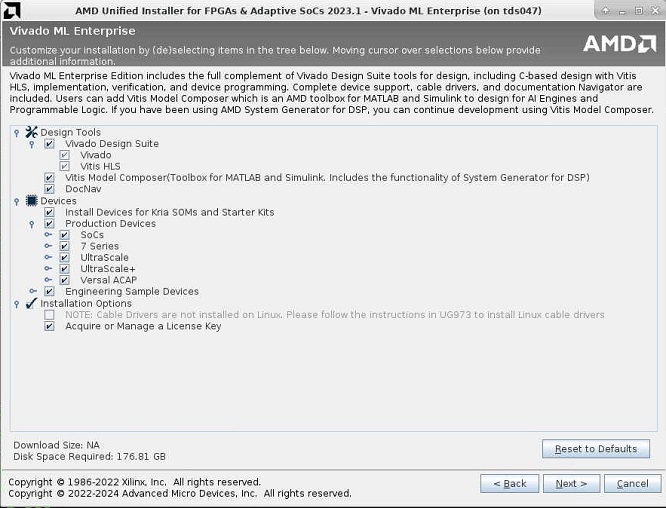The height and width of the screenshot is (508, 666).
Task: Click the Devices chip icon
Action: 31,201
